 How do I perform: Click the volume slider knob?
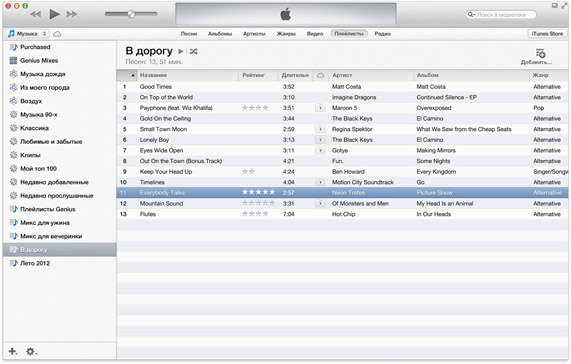131,14
